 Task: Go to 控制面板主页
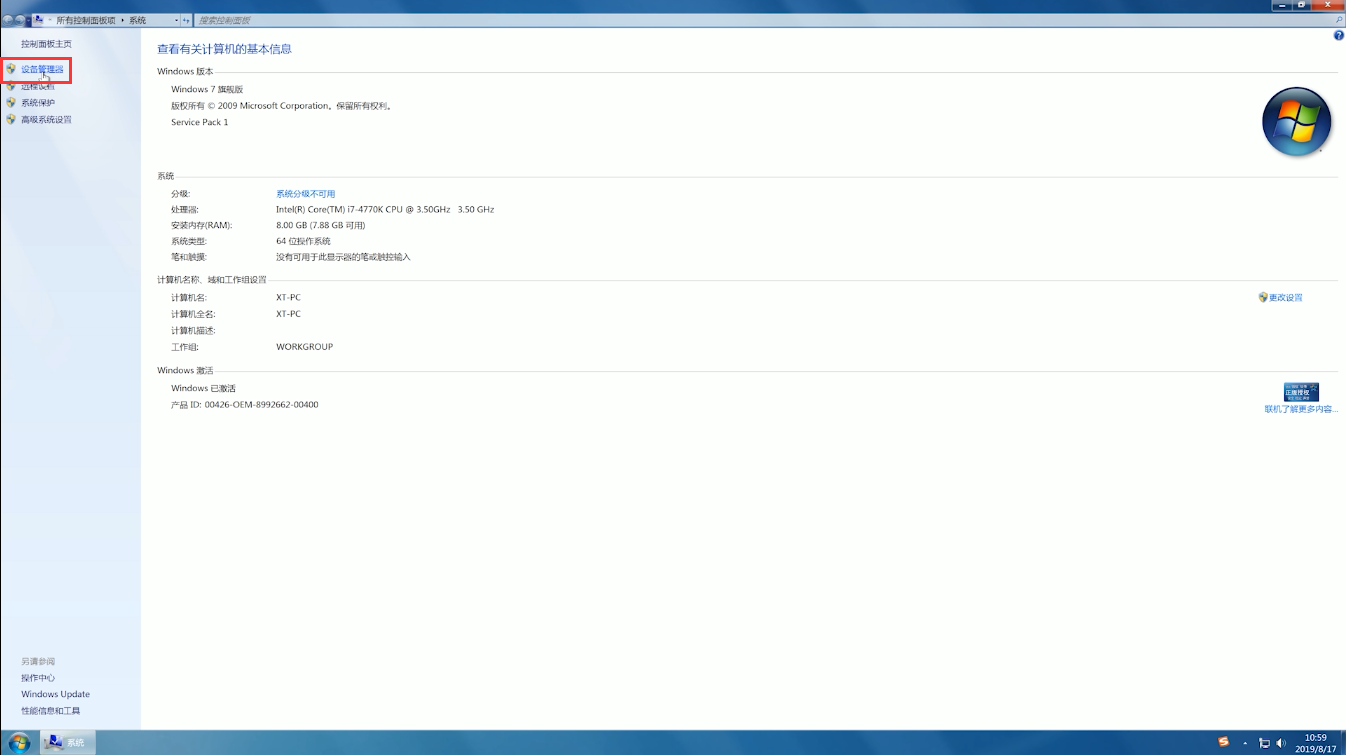point(46,44)
